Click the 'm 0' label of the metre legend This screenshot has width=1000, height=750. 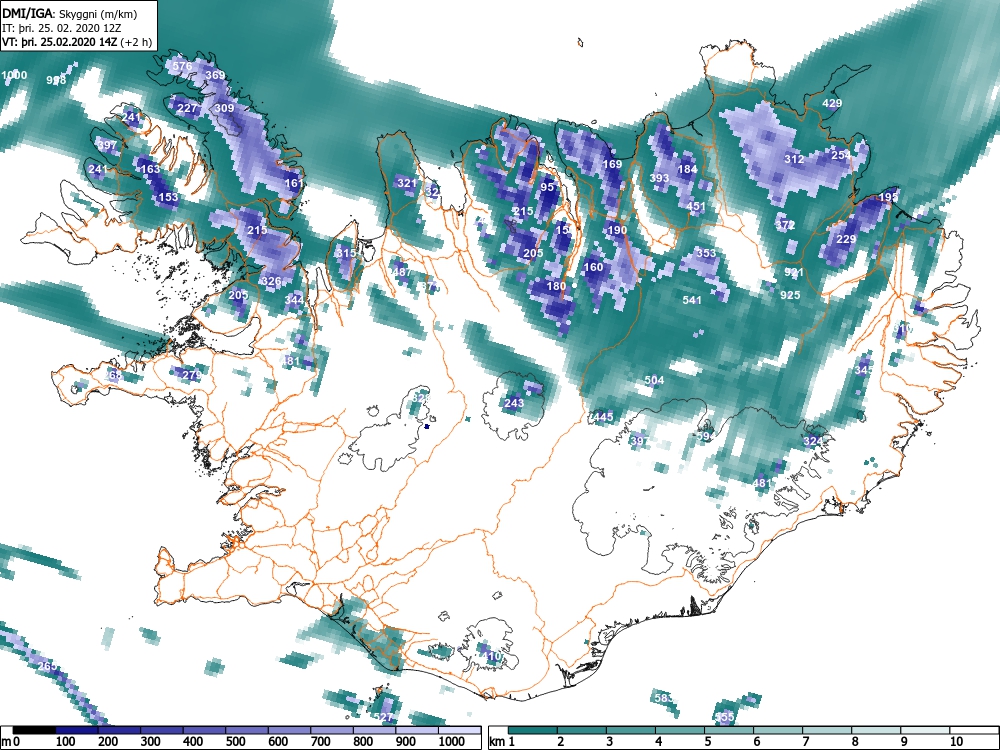pos(10,742)
